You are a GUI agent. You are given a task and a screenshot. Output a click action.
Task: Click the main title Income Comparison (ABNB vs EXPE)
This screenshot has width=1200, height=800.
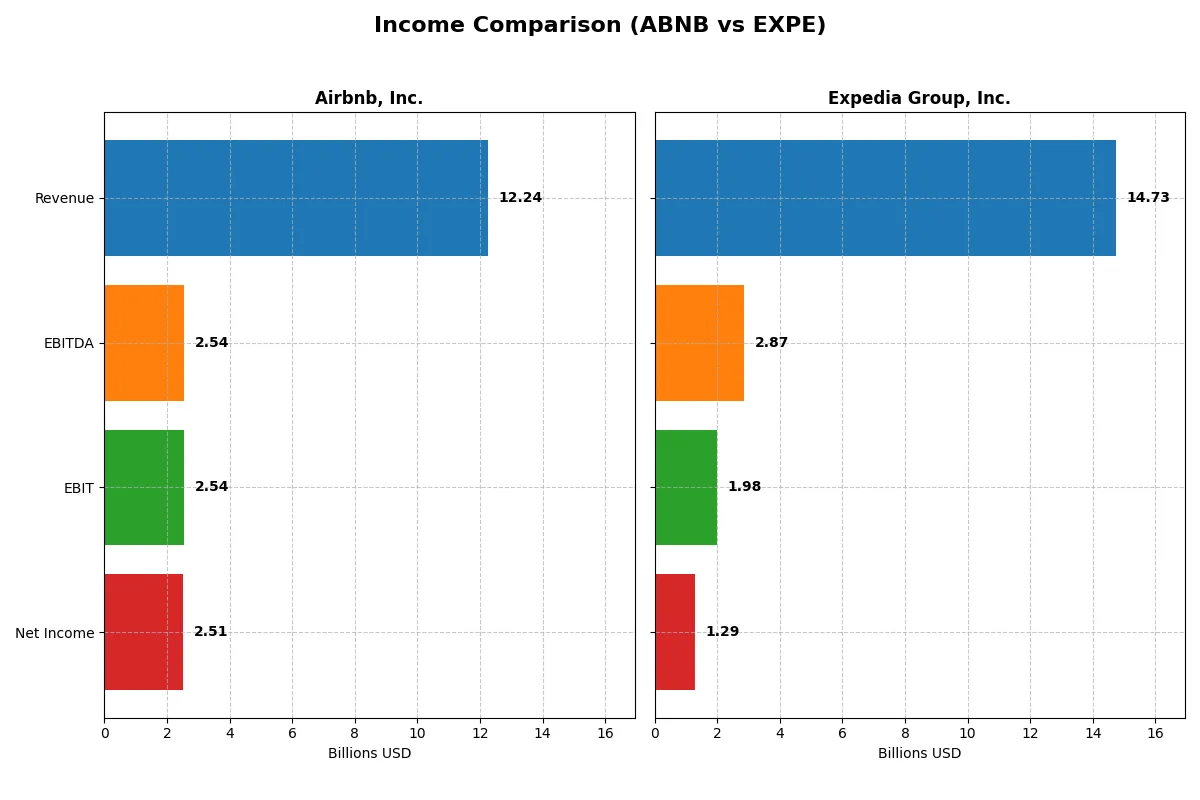pyautogui.click(x=599, y=25)
